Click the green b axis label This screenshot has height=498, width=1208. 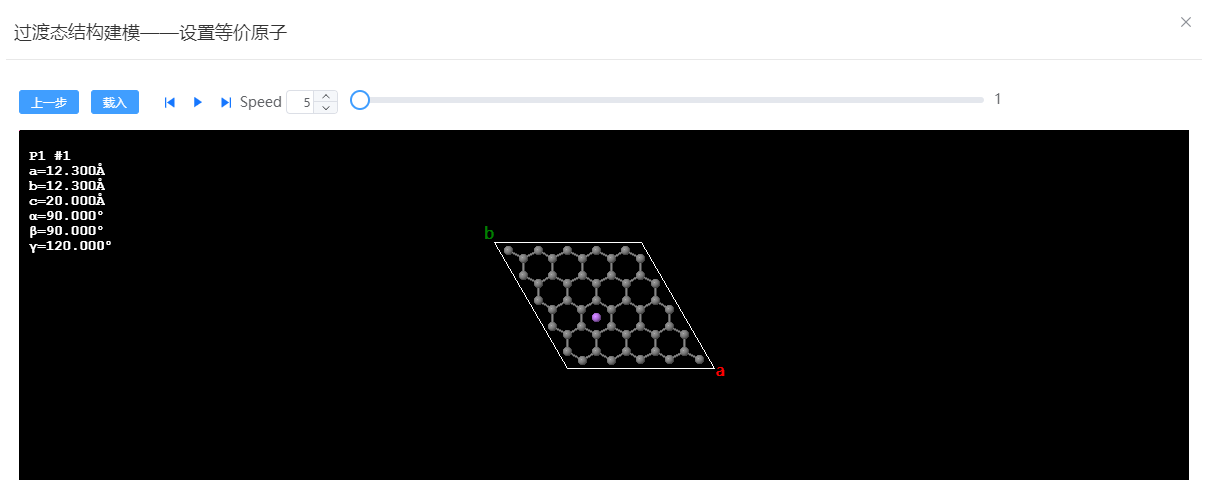click(x=489, y=233)
